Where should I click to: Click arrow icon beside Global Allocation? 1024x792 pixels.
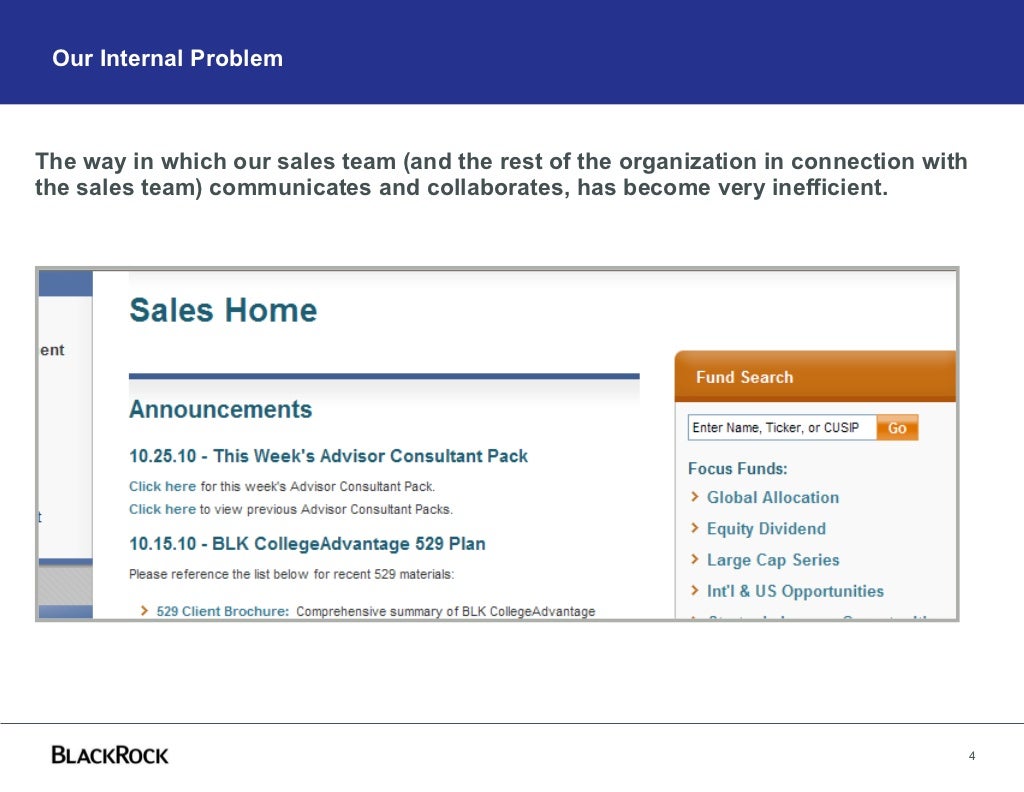(x=695, y=497)
